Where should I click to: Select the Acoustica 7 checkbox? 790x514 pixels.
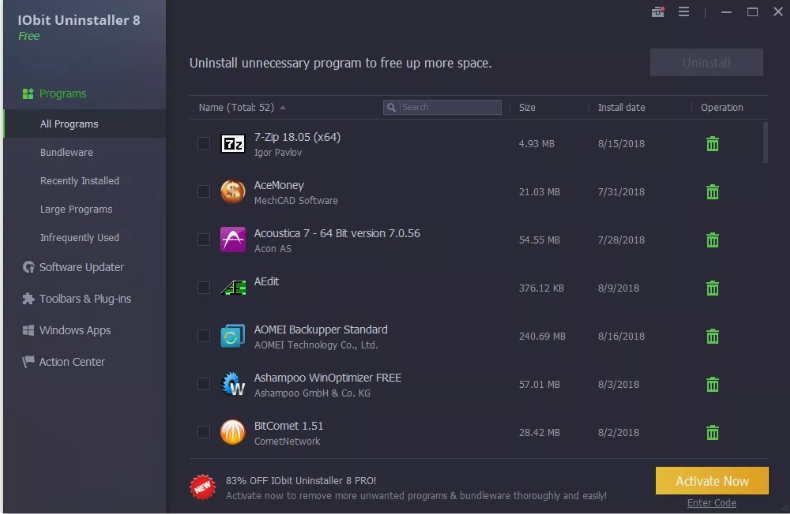pos(204,239)
